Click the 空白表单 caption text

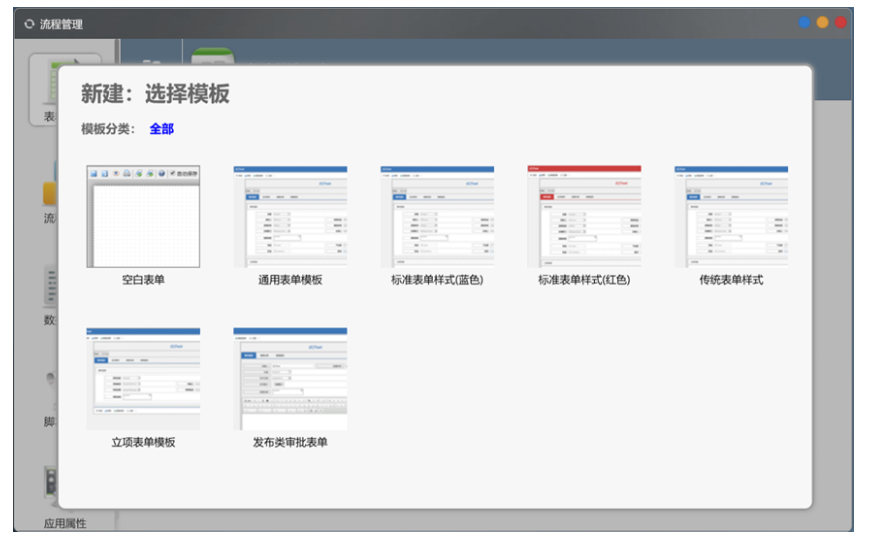pyautogui.click(x=143, y=280)
